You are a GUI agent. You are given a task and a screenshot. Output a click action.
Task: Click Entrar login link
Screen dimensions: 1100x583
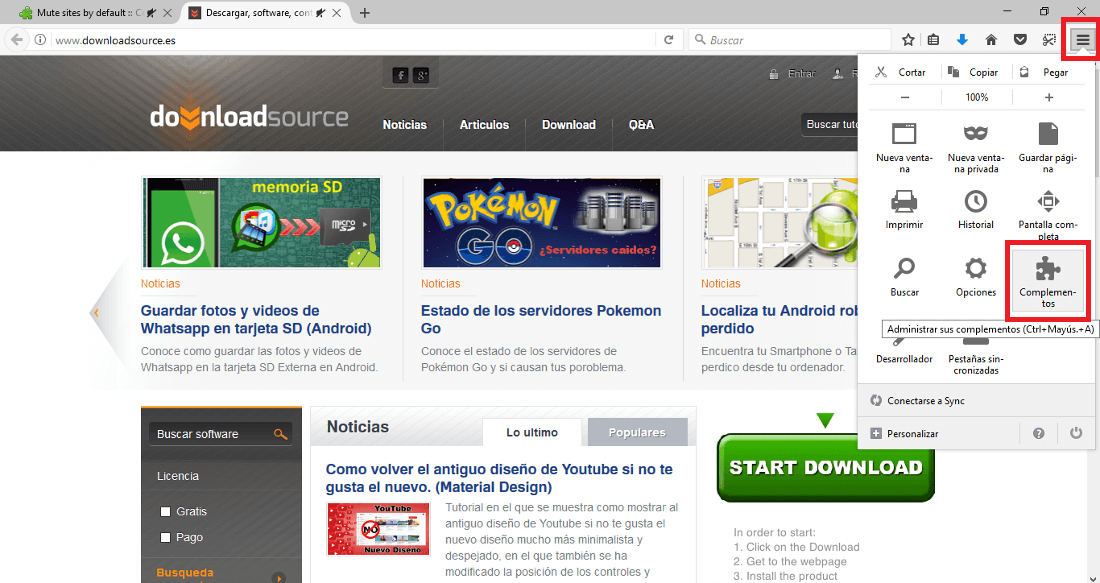point(801,73)
